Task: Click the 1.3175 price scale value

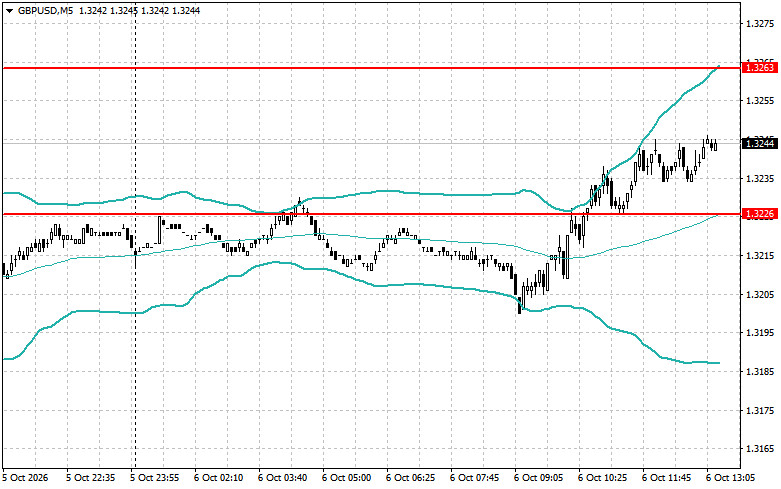Action: coord(761,410)
